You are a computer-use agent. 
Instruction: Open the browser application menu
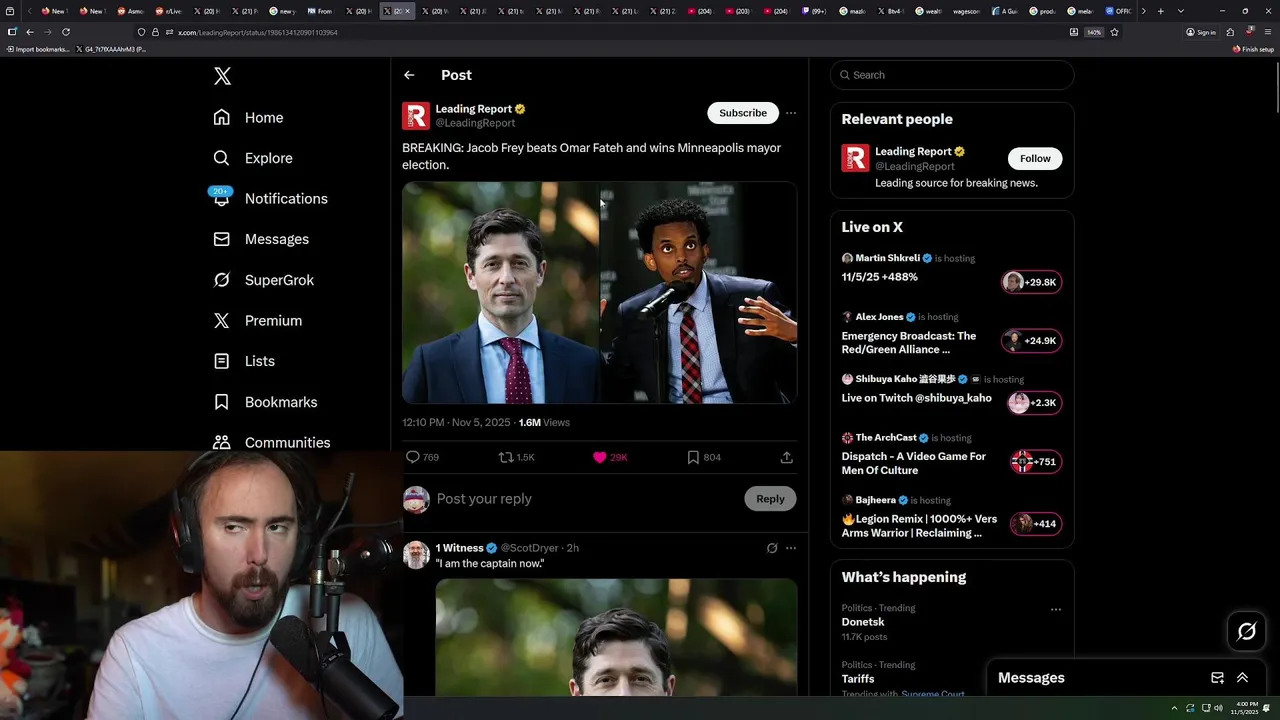click(x=1267, y=32)
